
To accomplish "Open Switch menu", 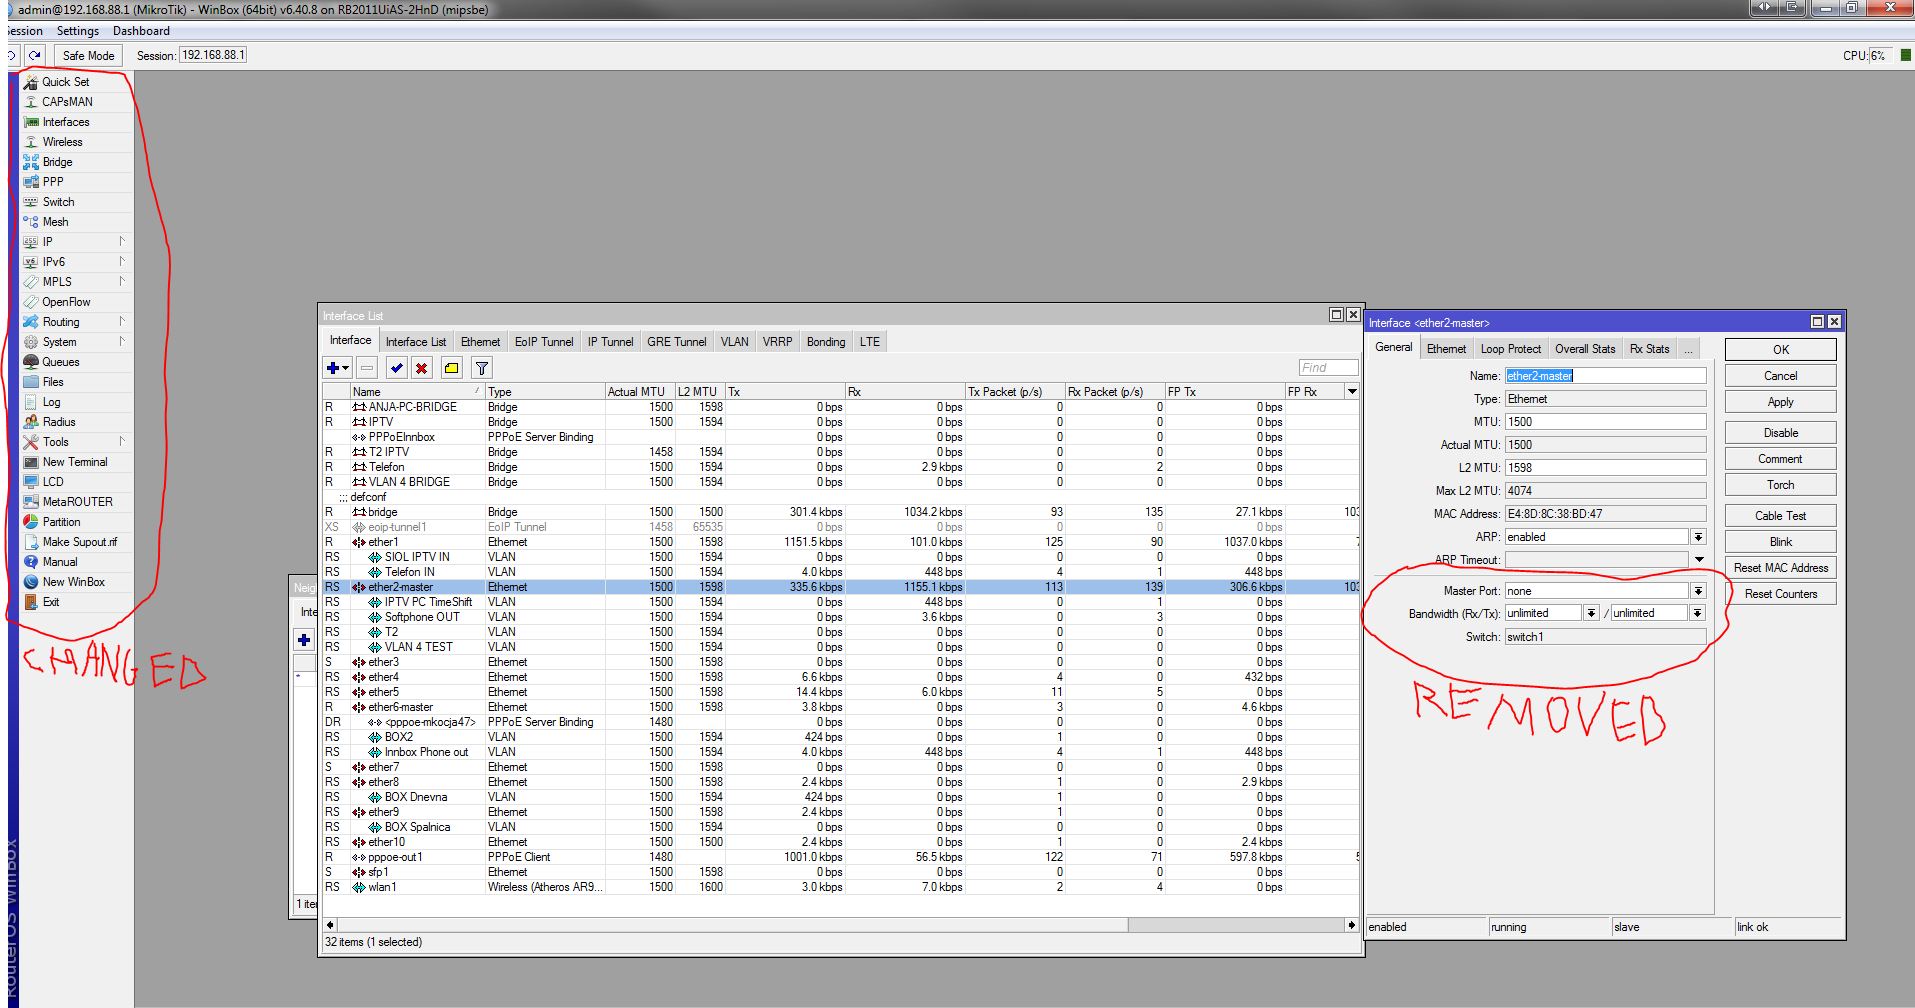I will tap(58, 202).
